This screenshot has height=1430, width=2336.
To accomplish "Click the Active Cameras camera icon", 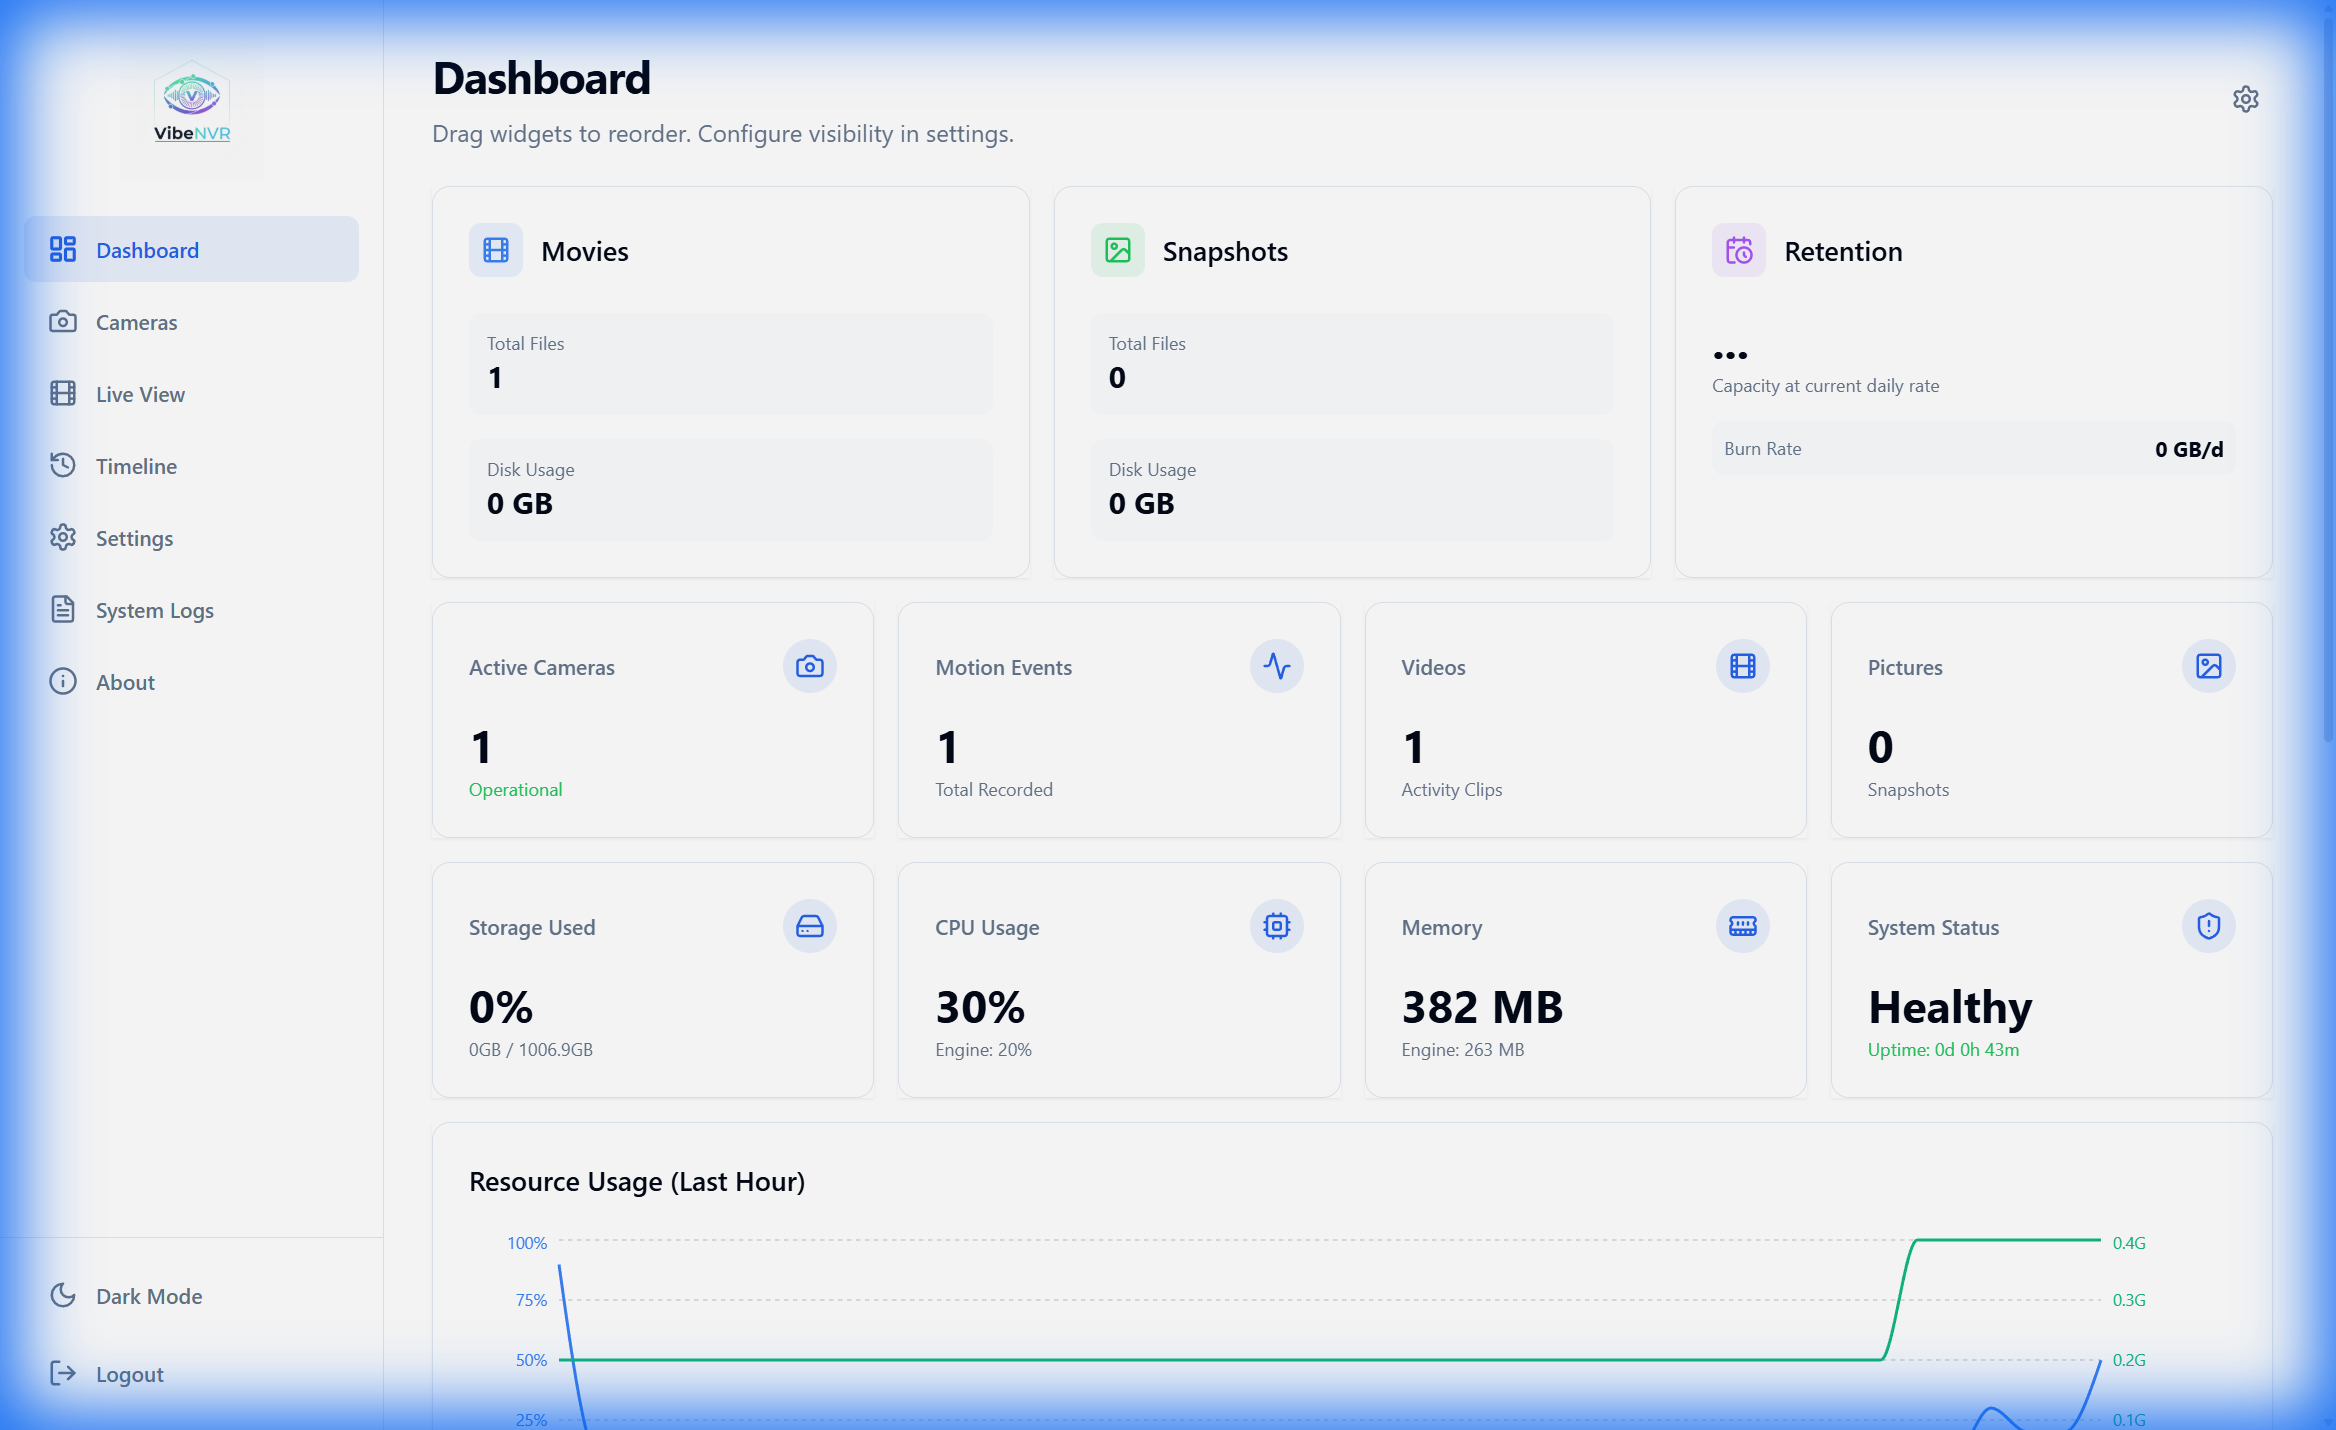I will (809, 666).
